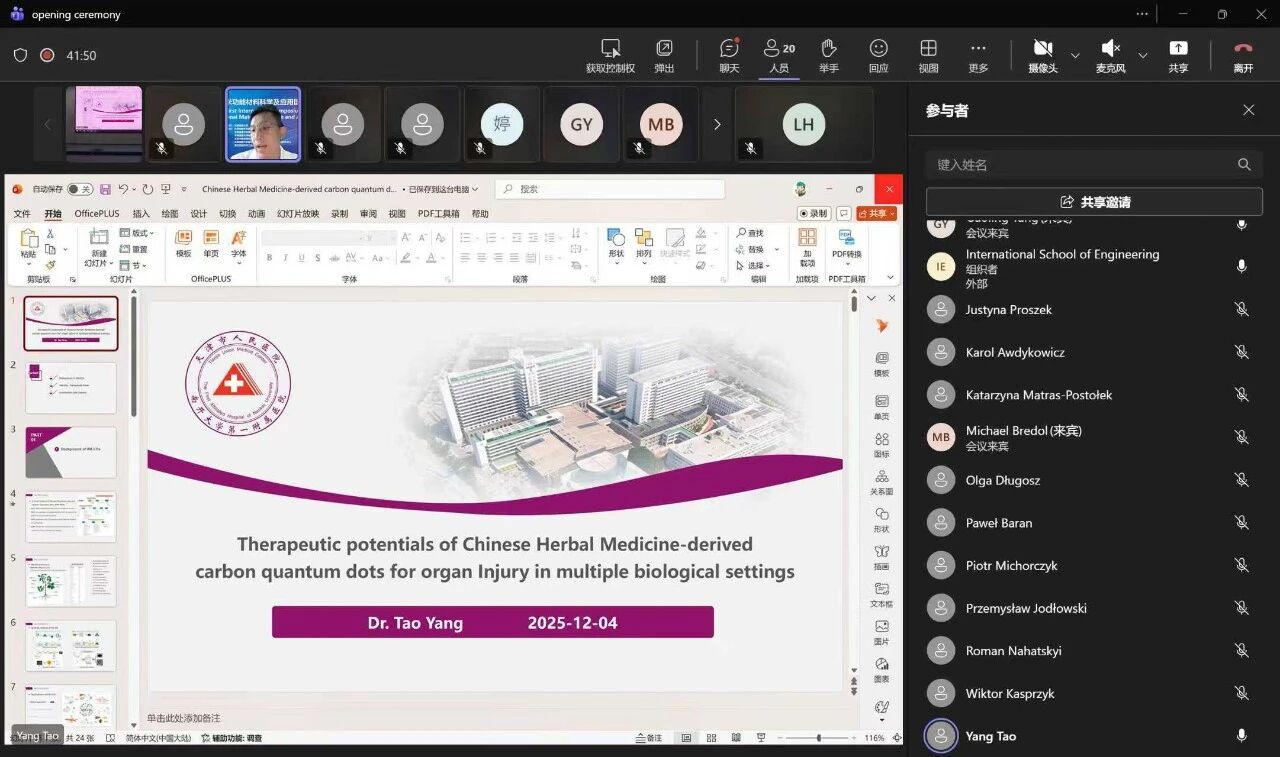Click the request control (获取控制权) icon

[610, 55]
